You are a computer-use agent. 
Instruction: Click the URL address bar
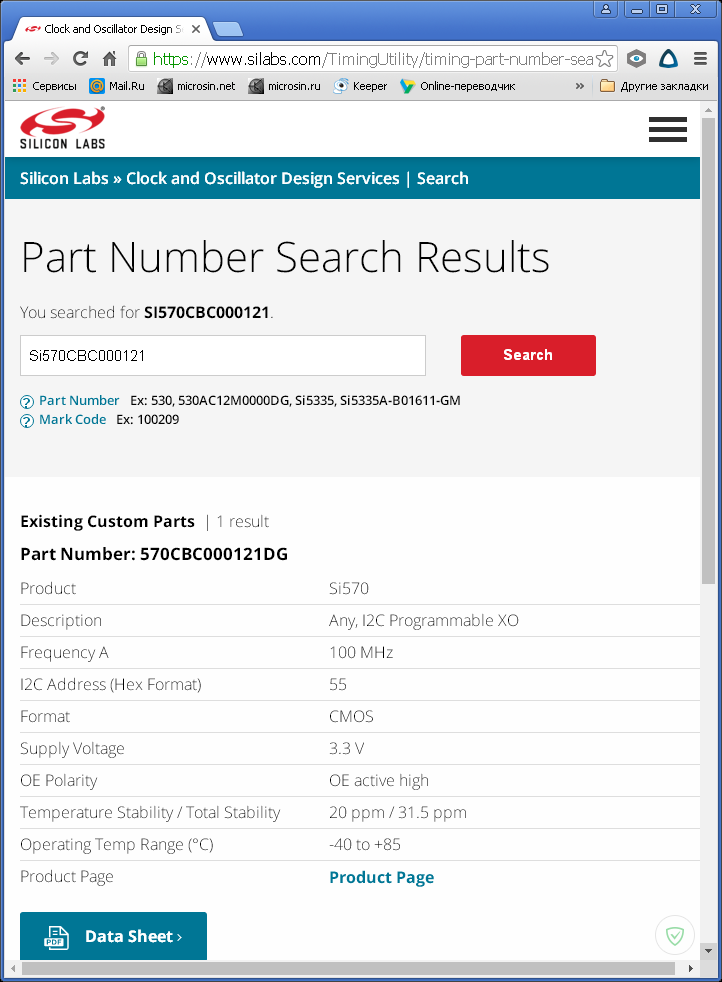pos(373,59)
